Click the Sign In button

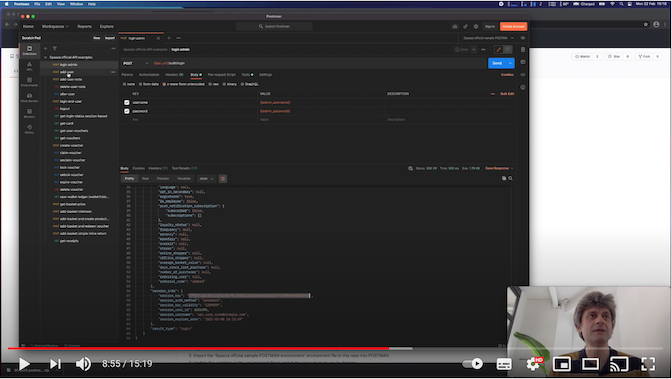click(x=490, y=27)
